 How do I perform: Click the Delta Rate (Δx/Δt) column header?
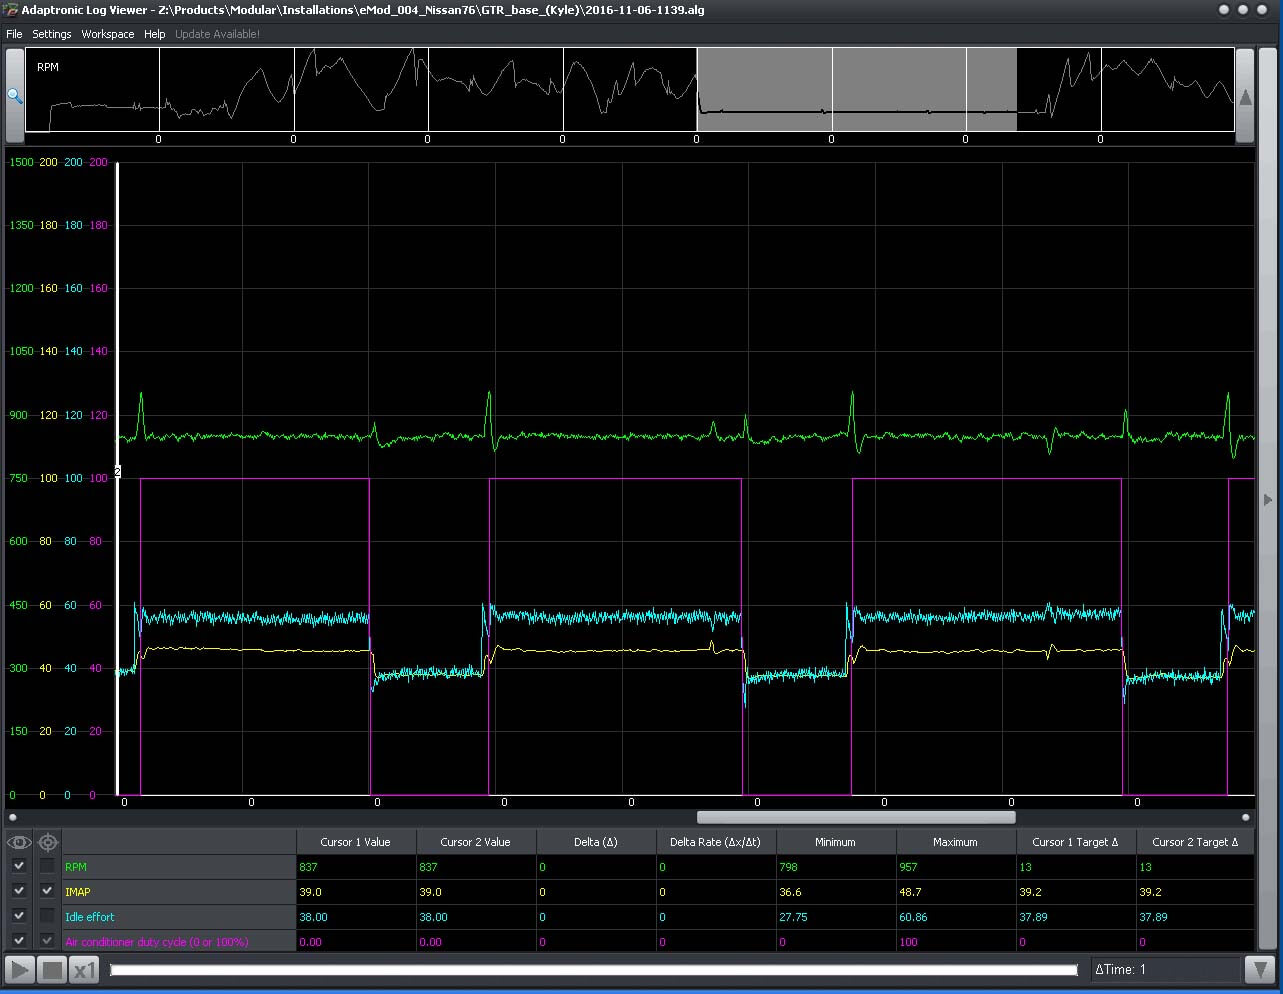[x=716, y=842]
